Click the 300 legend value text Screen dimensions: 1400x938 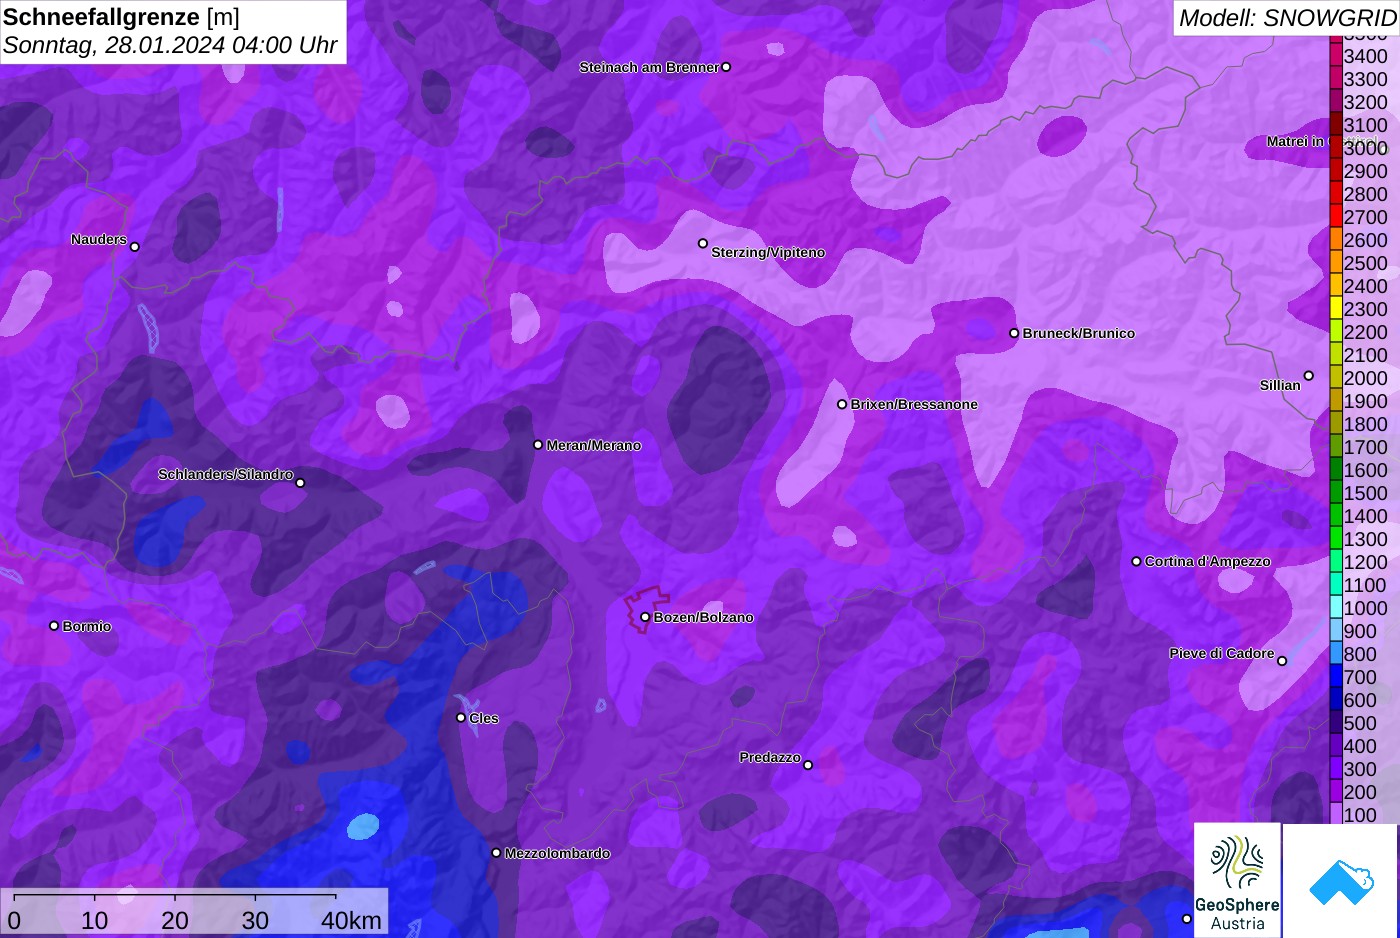1360,769
